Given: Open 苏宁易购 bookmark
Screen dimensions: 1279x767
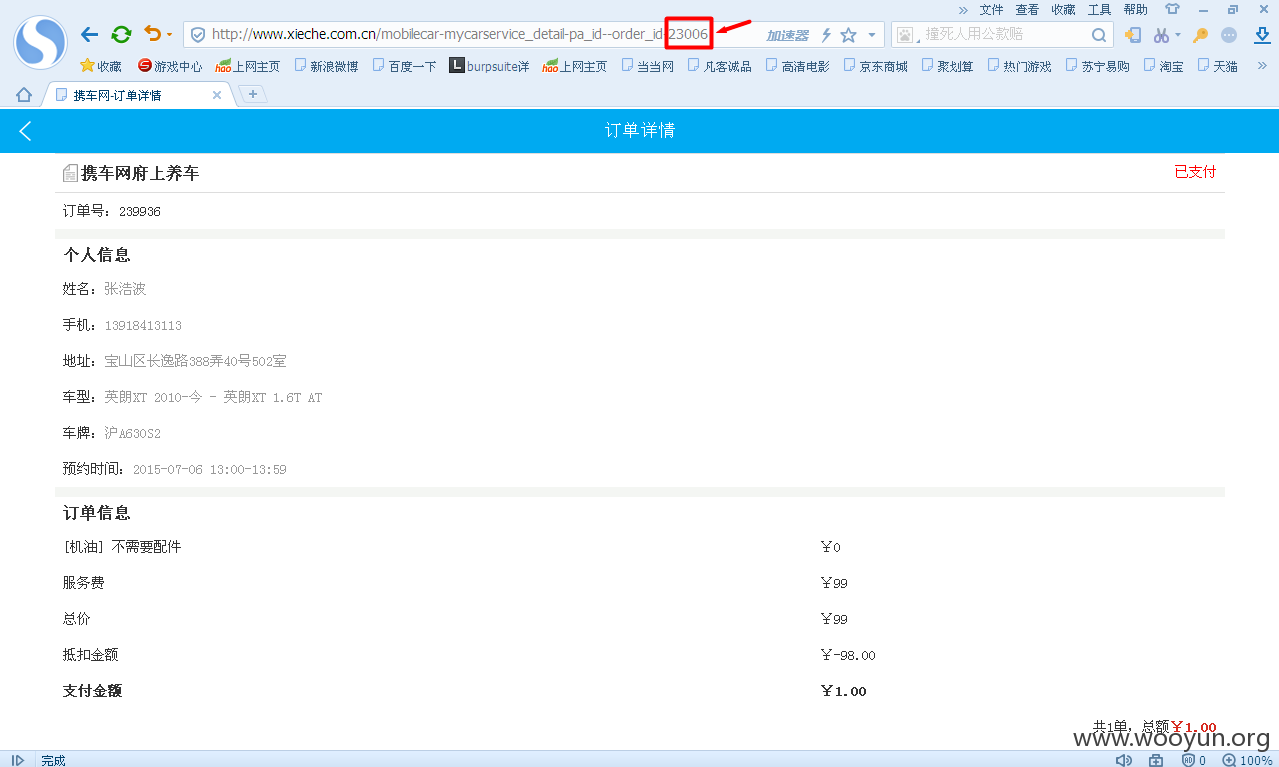Looking at the screenshot, I should click(1097, 66).
